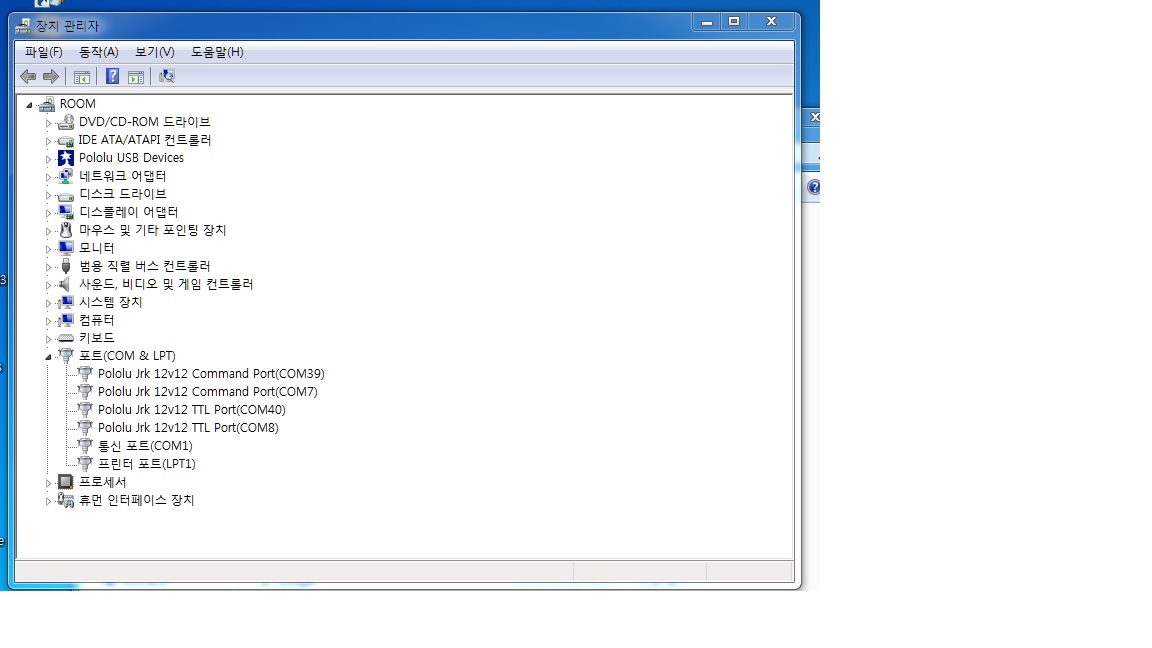The image size is (1152, 648).
Task: Click the 범용 직렬 버스 컨트롤러 USB icon
Action: coord(65,266)
